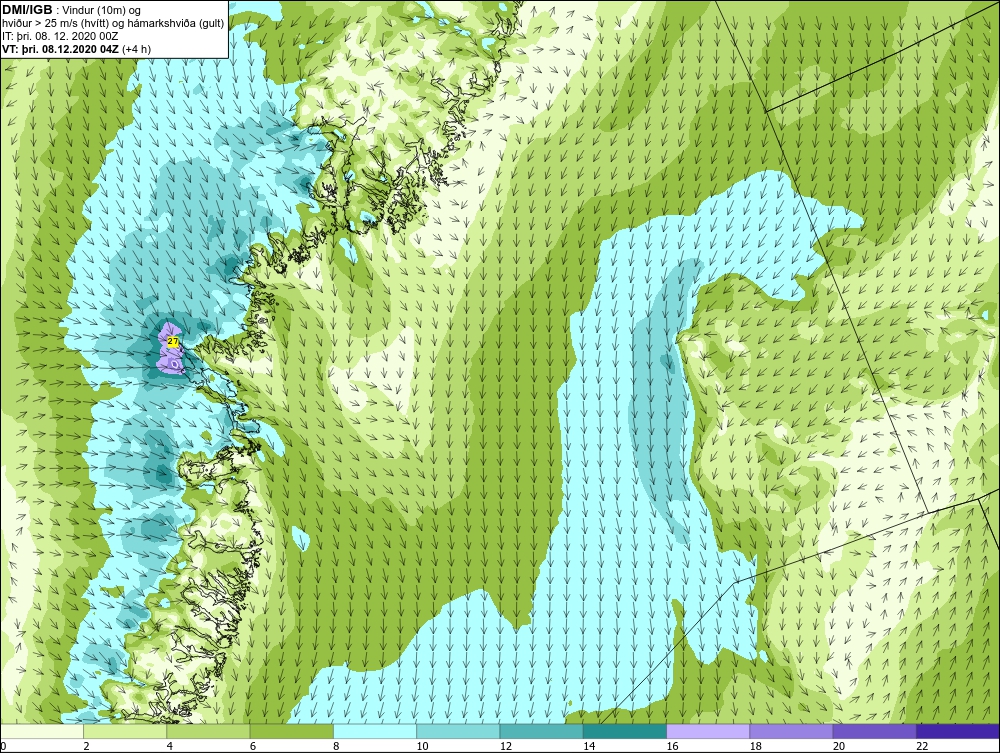Select the 8–10 m/s light cyan swatch
Viewport: 1000px width, 753px height.
[x=375, y=731]
